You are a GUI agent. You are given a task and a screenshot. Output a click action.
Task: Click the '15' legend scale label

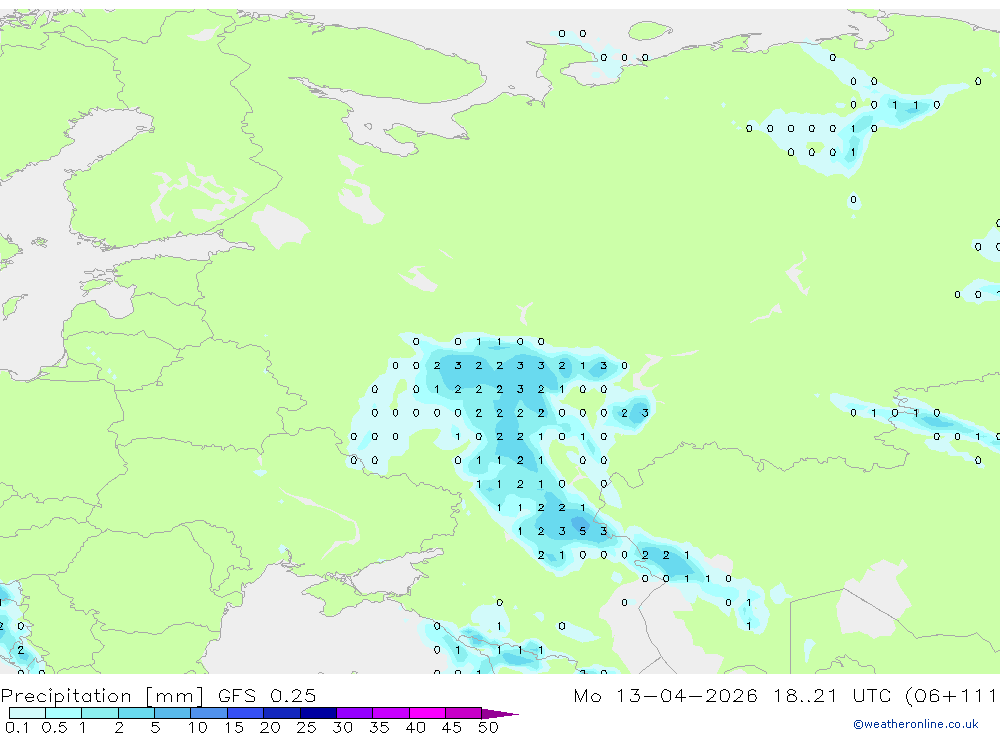[234, 727]
